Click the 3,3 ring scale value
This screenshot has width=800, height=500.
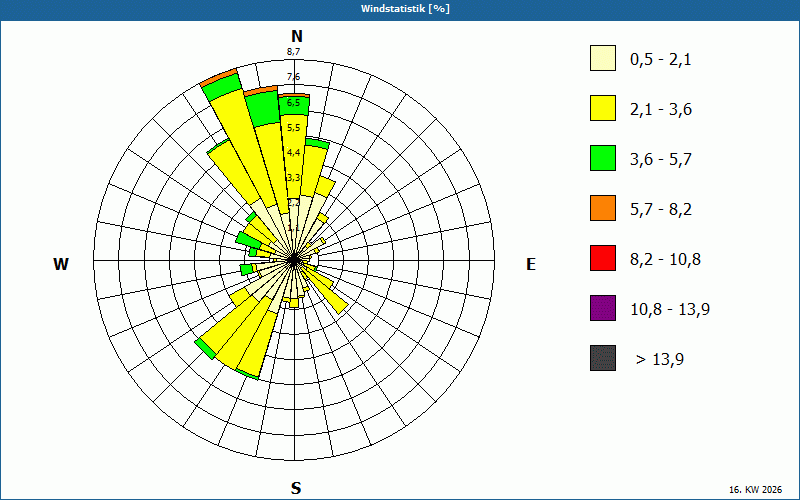pyautogui.click(x=293, y=178)
